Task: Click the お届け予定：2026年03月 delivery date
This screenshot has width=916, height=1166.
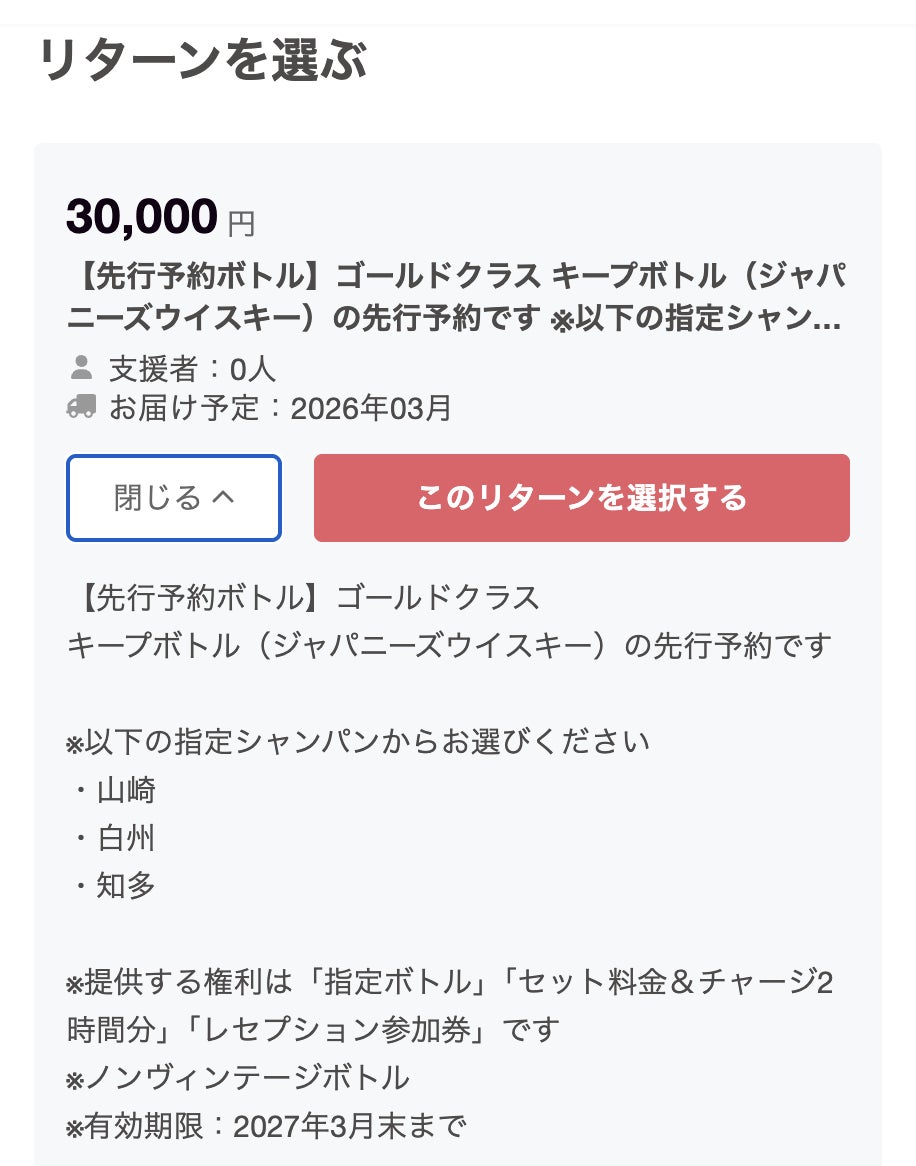Action: pyautogui.click(x=280, y=408)
